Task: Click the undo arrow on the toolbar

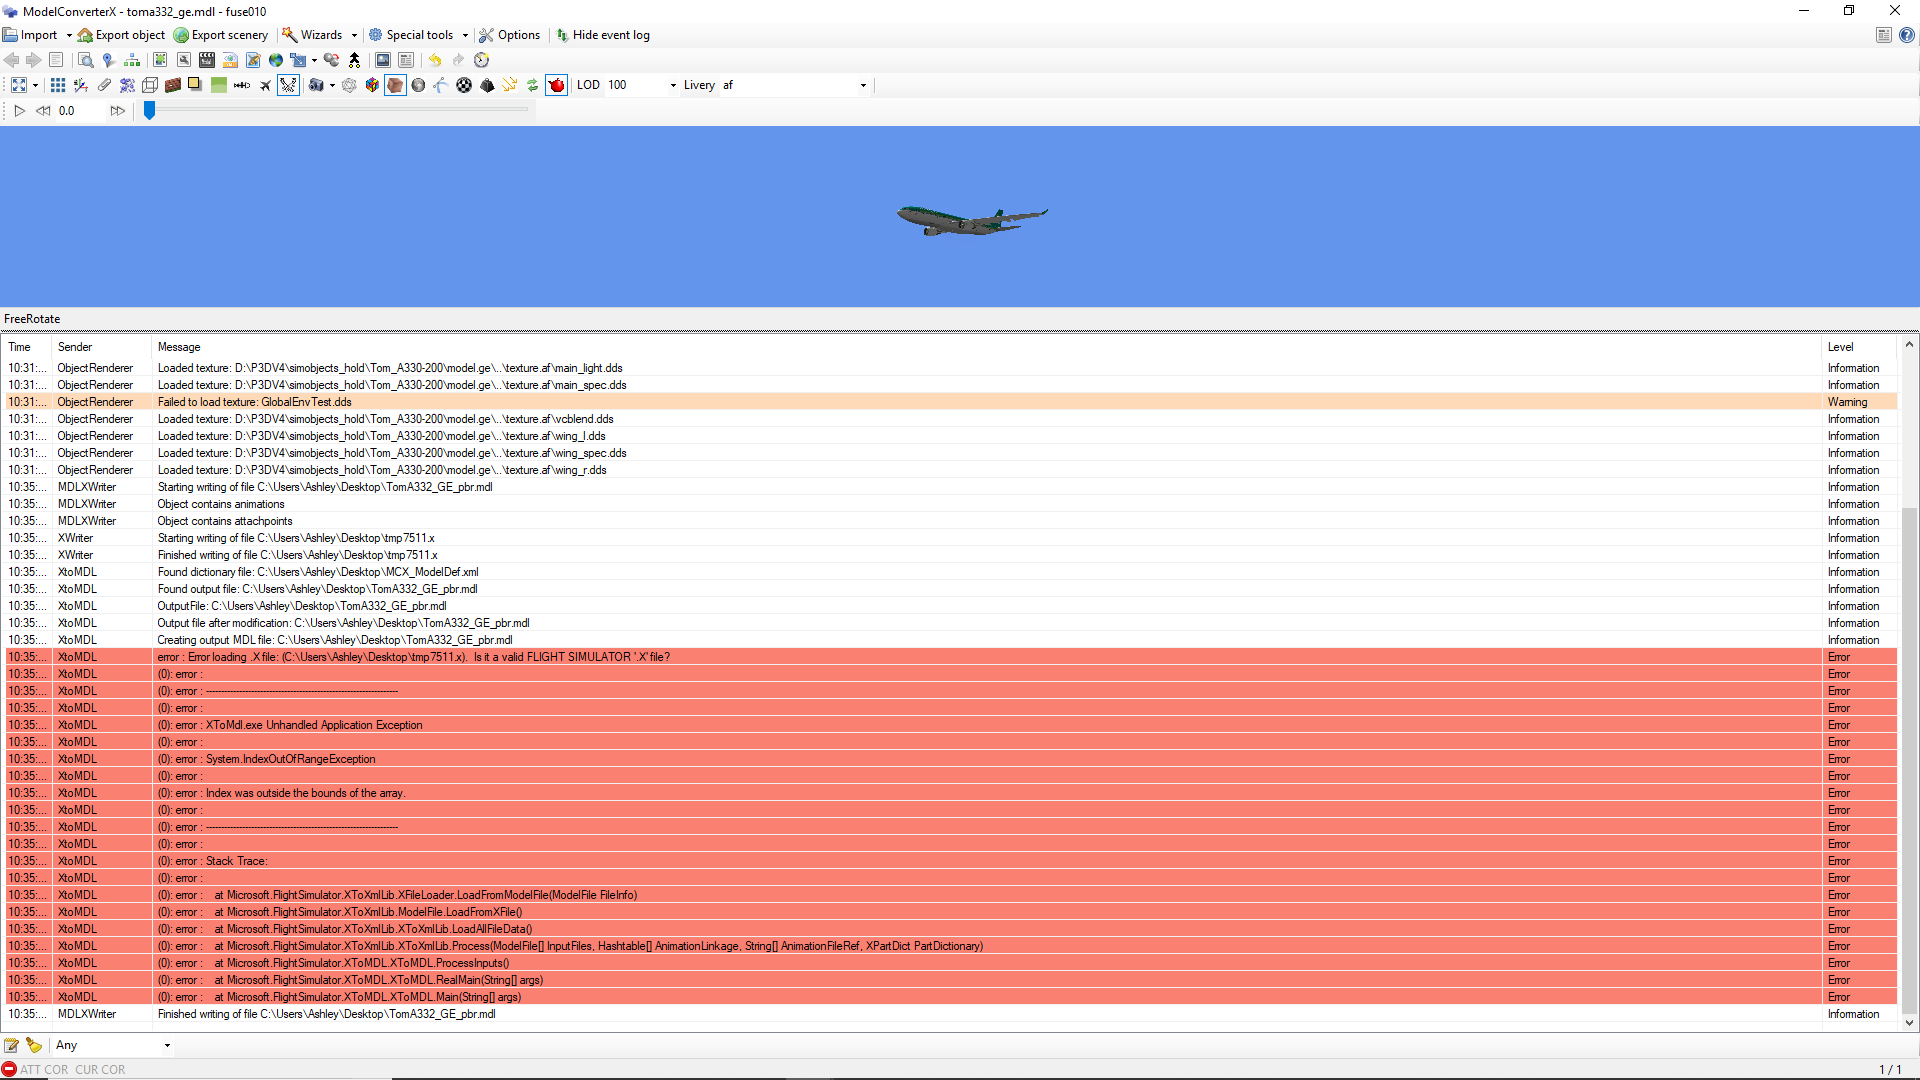Action: 435,60
